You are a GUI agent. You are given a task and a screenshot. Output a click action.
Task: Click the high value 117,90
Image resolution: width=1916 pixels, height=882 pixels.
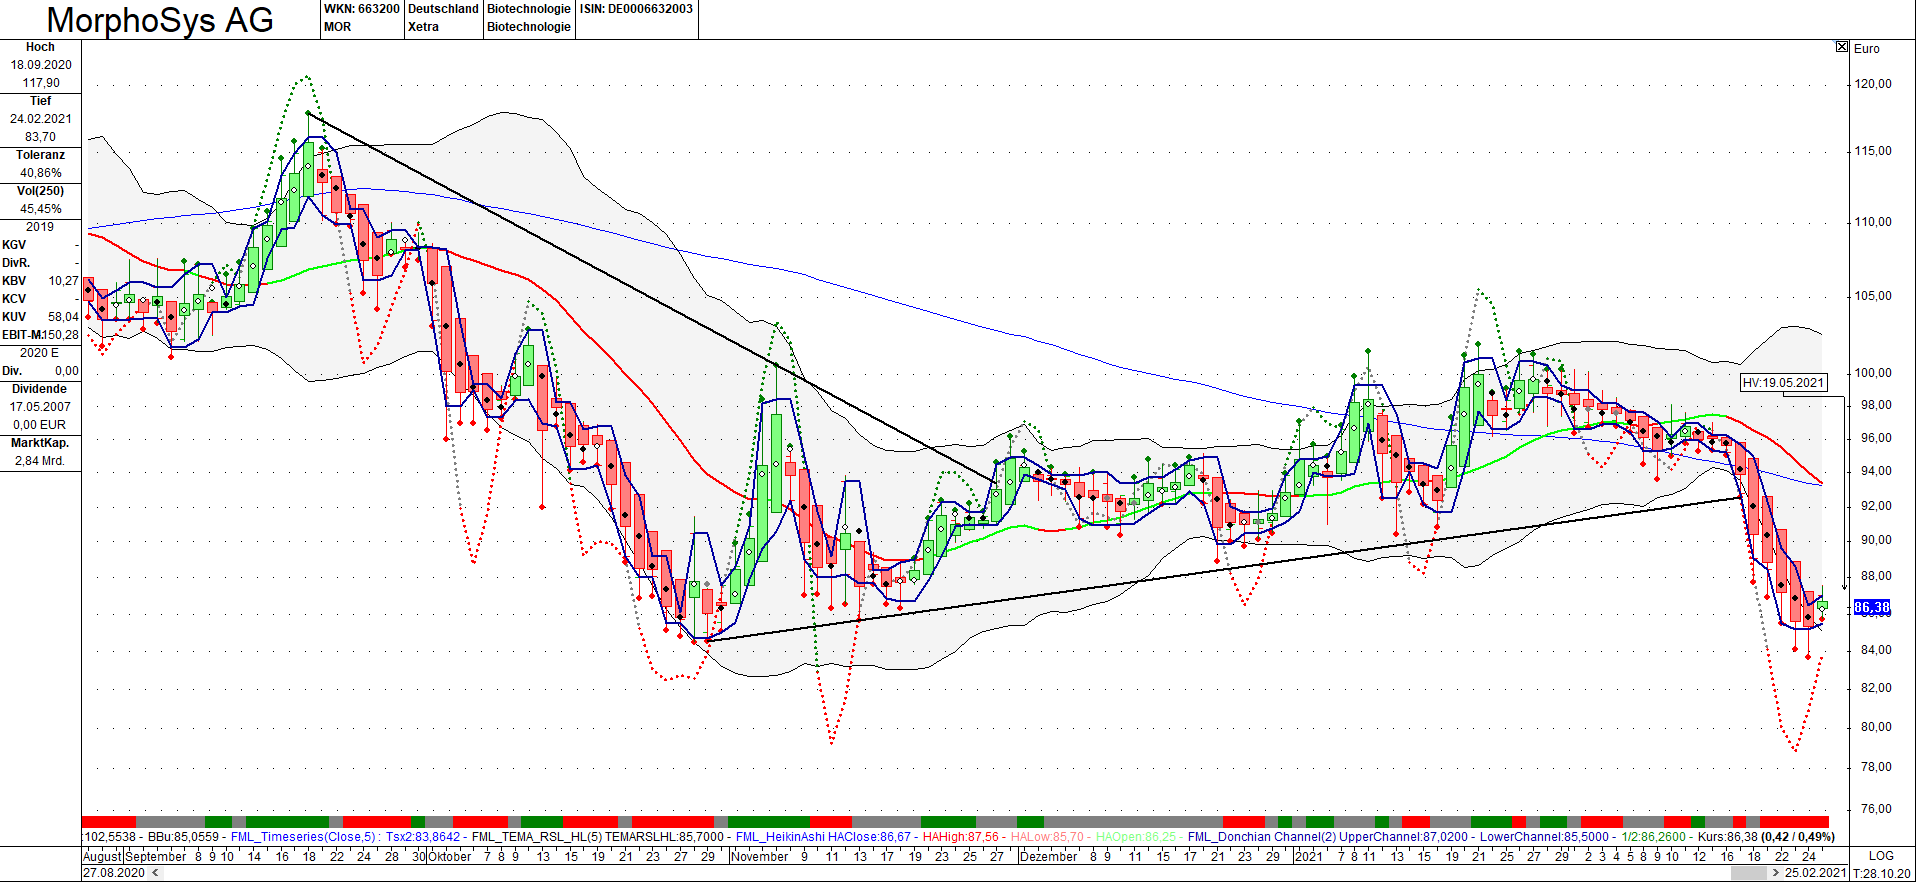(41, 83)
